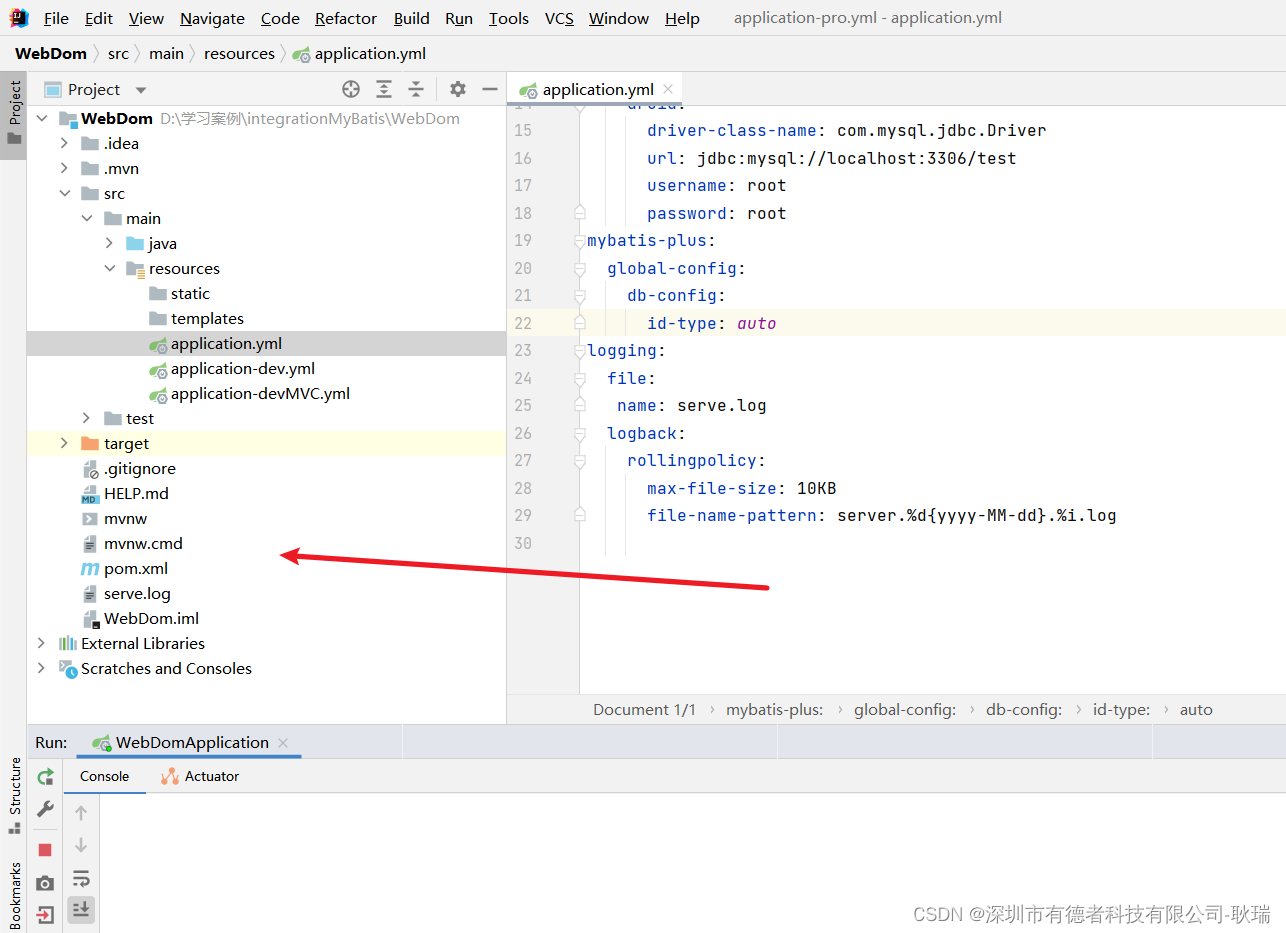This screenshot has width=1286, height=933.
Task: Open the Navigate menu
Action: click(x=212, y=18)
